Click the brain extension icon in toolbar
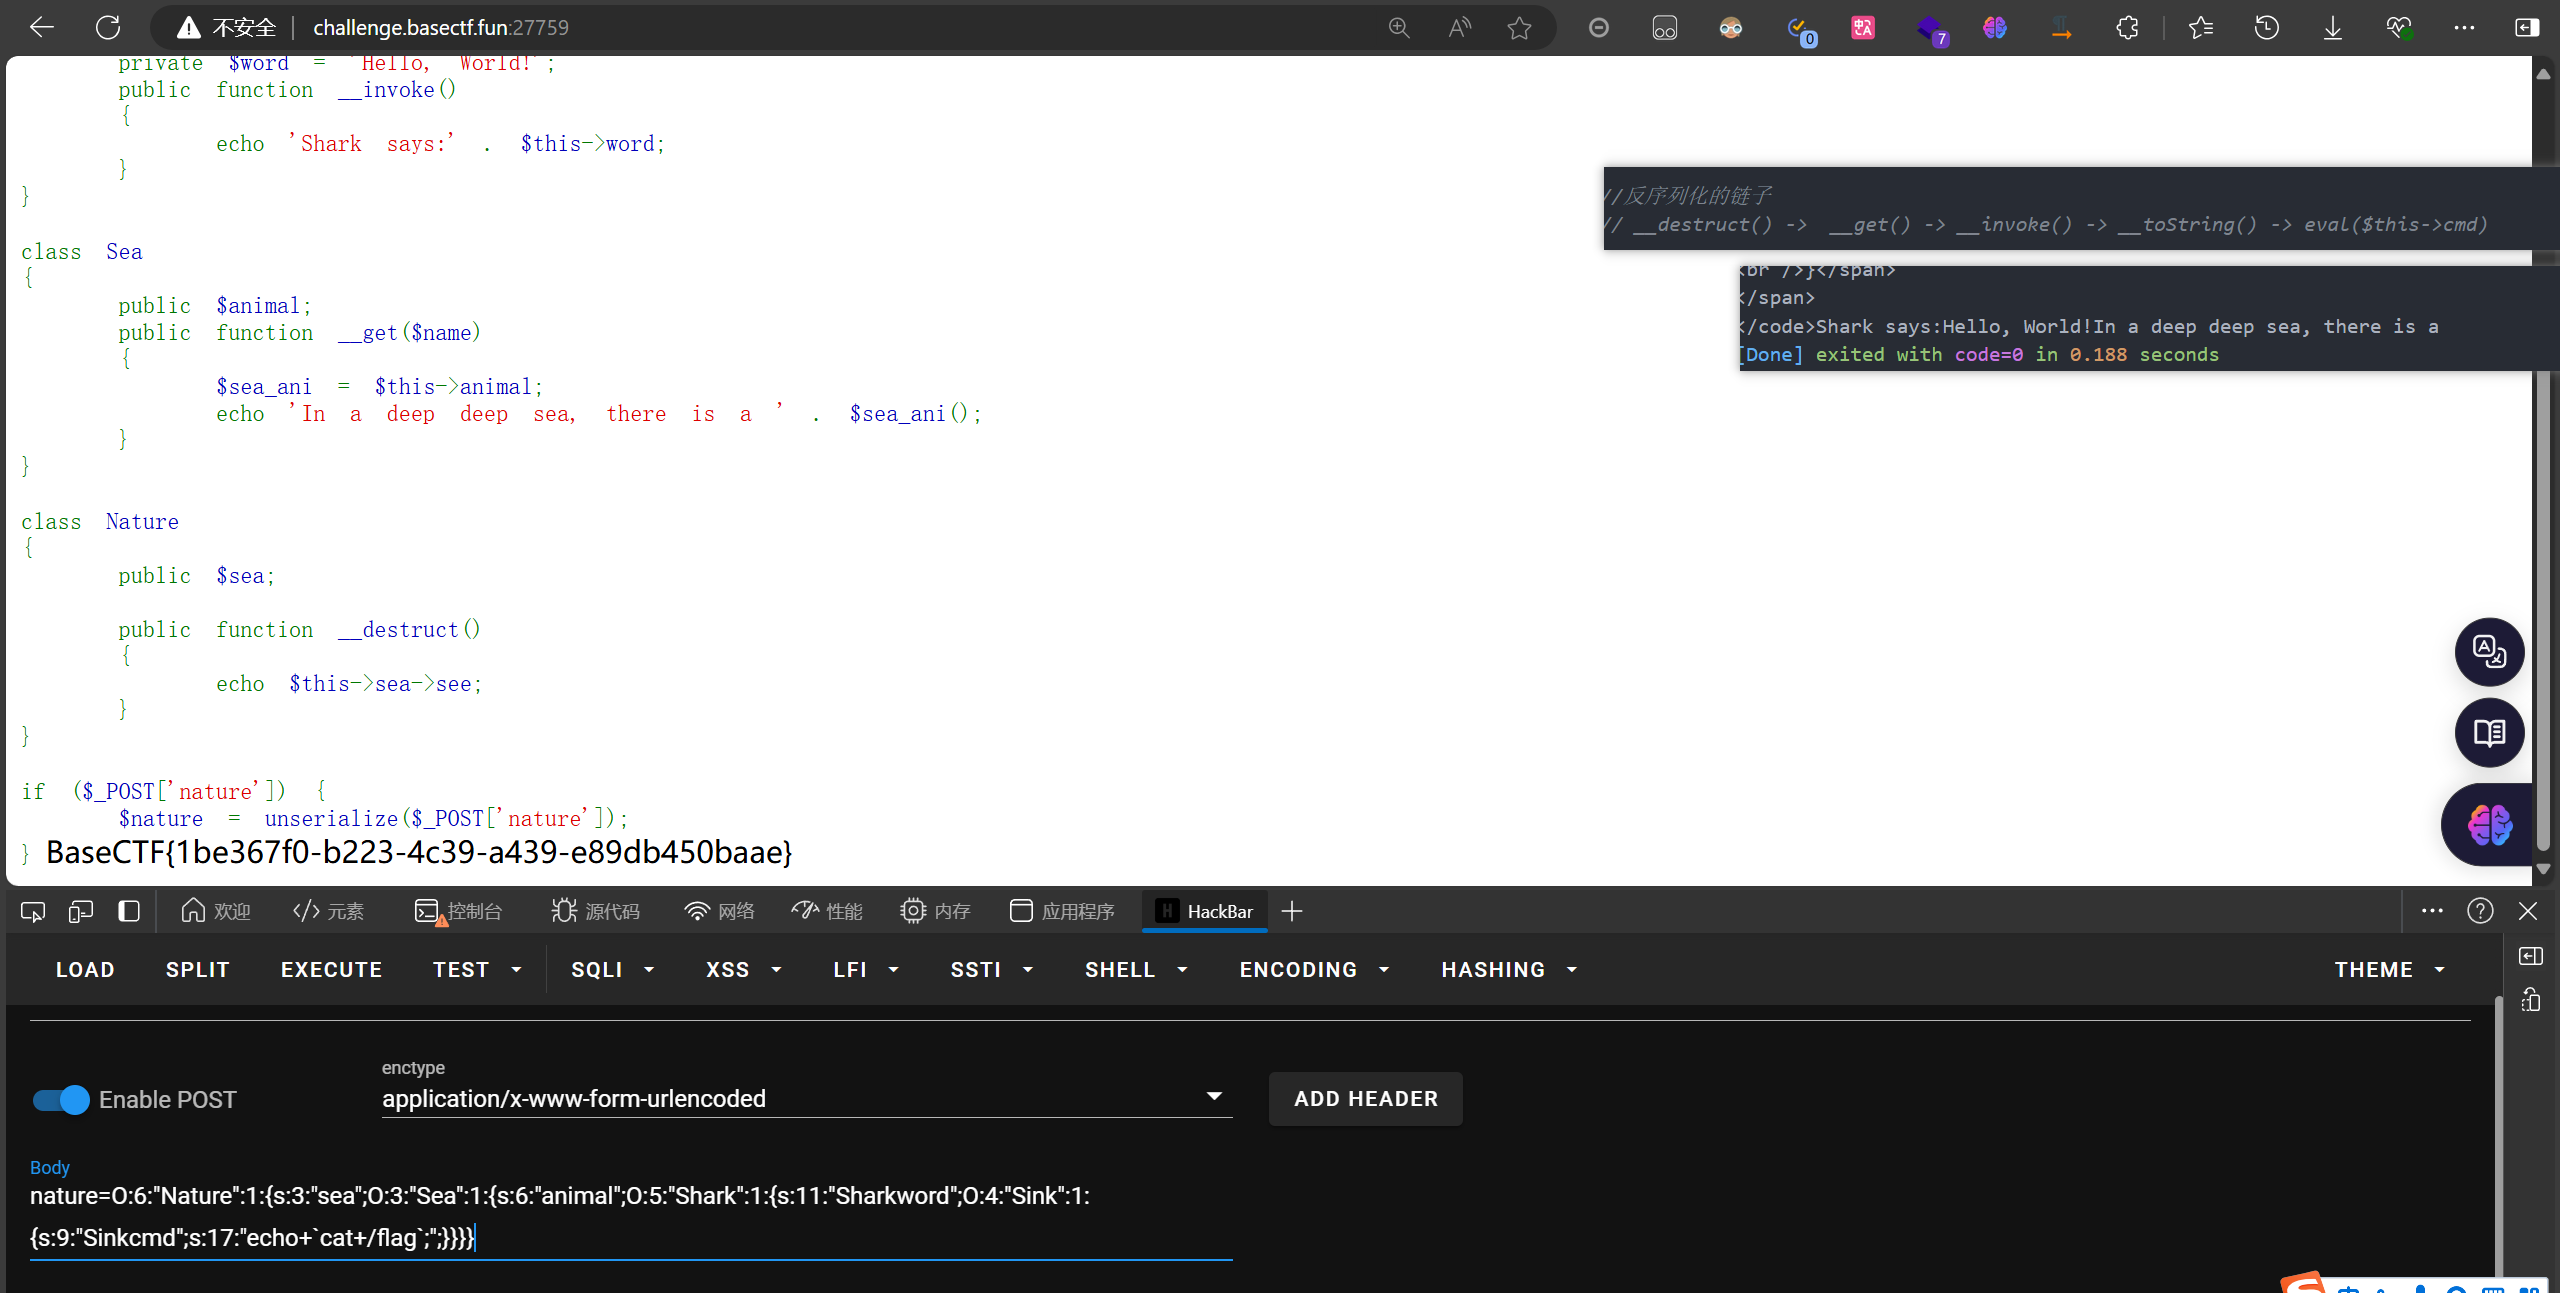This screenshot has height=1293, width=2560. [x=1995, y=27]
